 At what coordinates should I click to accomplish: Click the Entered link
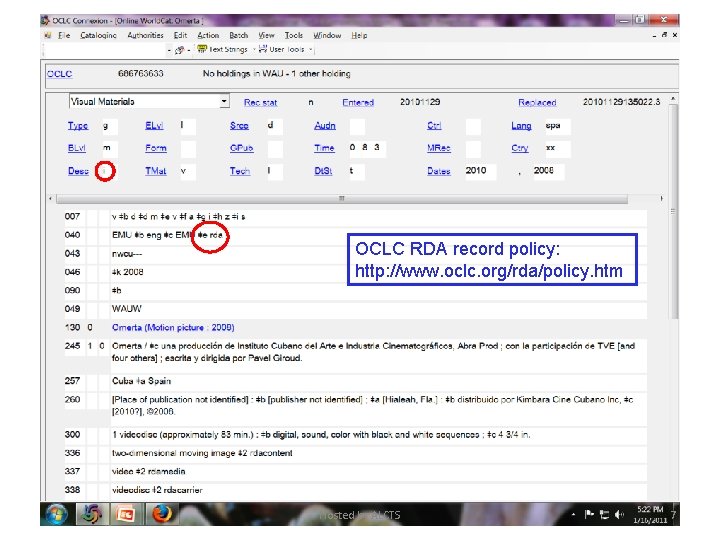click(358, 102)
